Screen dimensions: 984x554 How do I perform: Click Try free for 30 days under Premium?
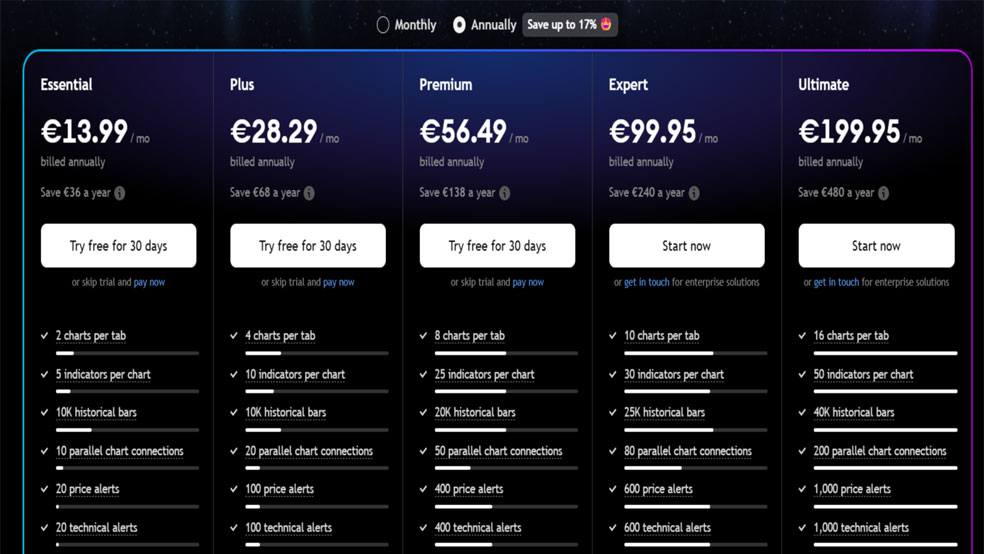tap(497, 245)
